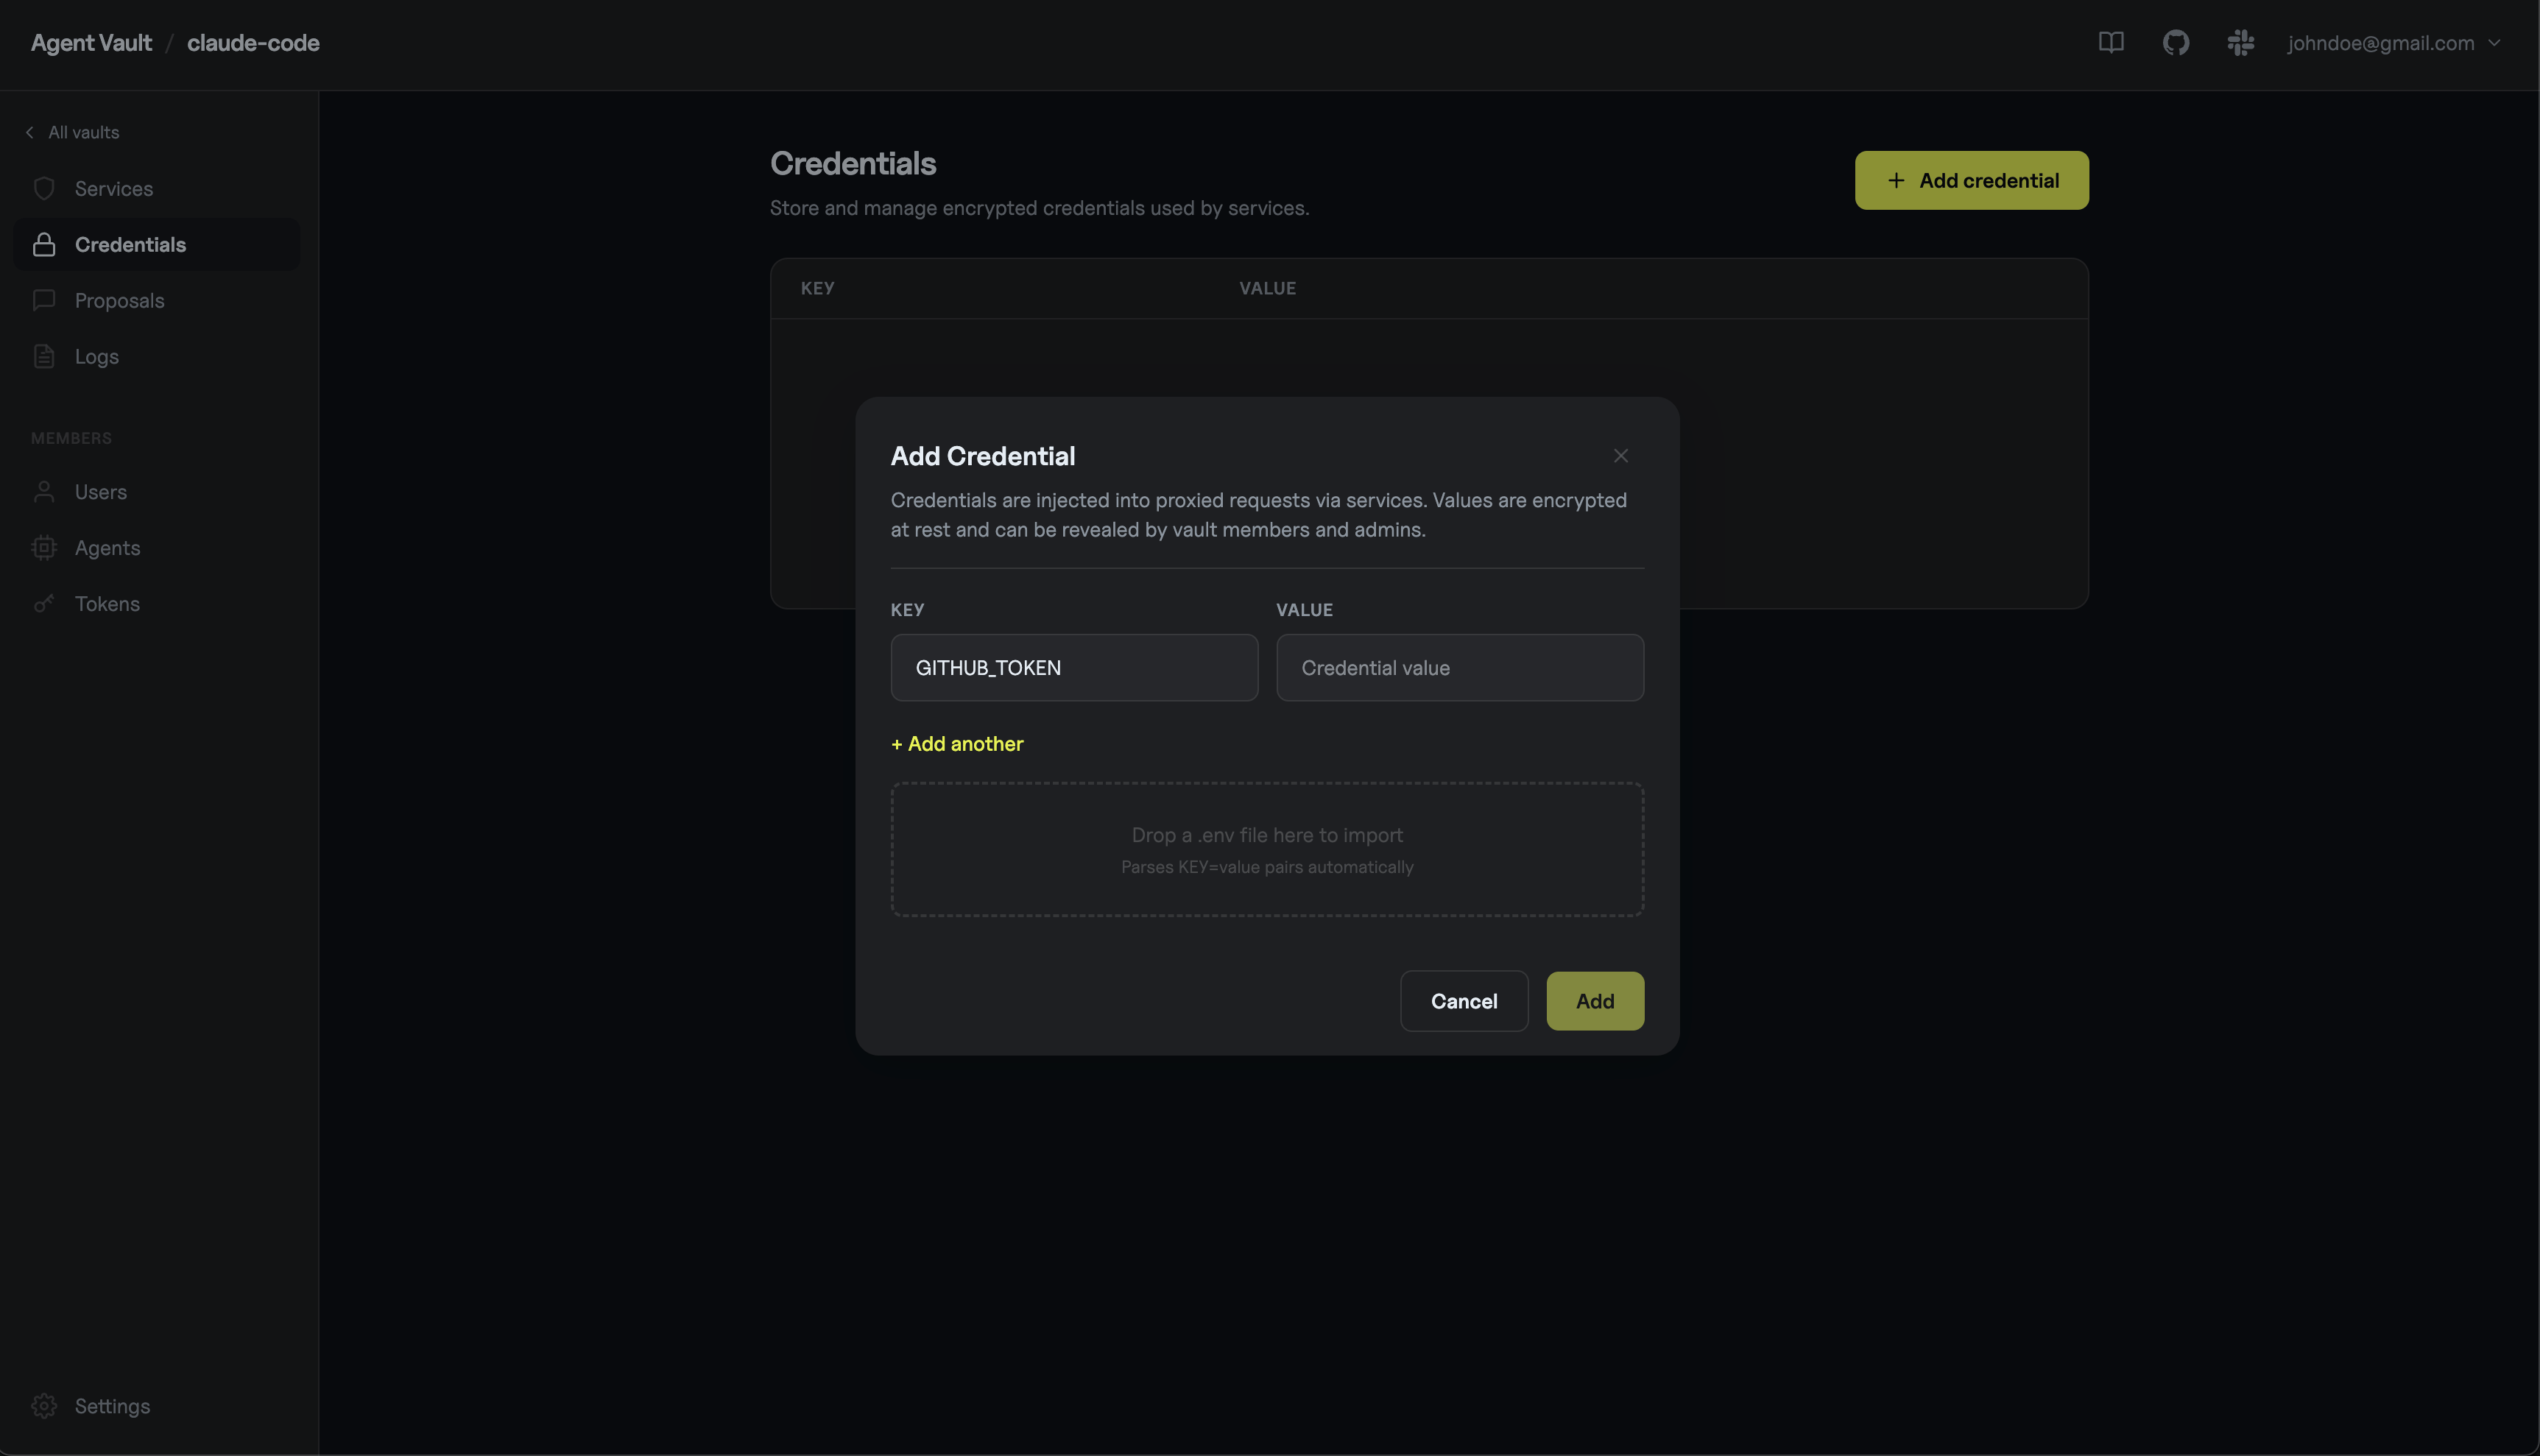Click the Proposals chat icon

(x=44, y=300)
